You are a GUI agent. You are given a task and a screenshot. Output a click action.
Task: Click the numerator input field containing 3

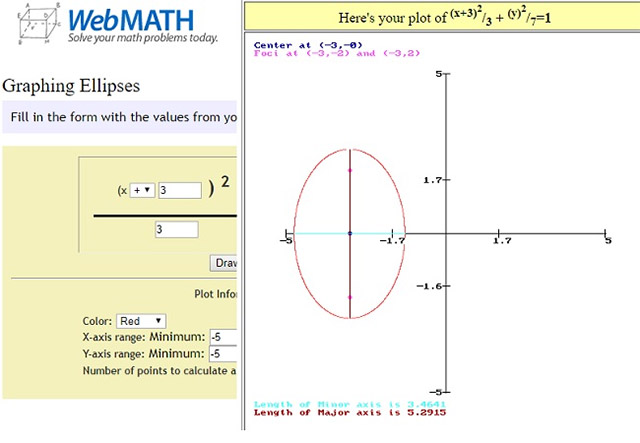point(180,190)
